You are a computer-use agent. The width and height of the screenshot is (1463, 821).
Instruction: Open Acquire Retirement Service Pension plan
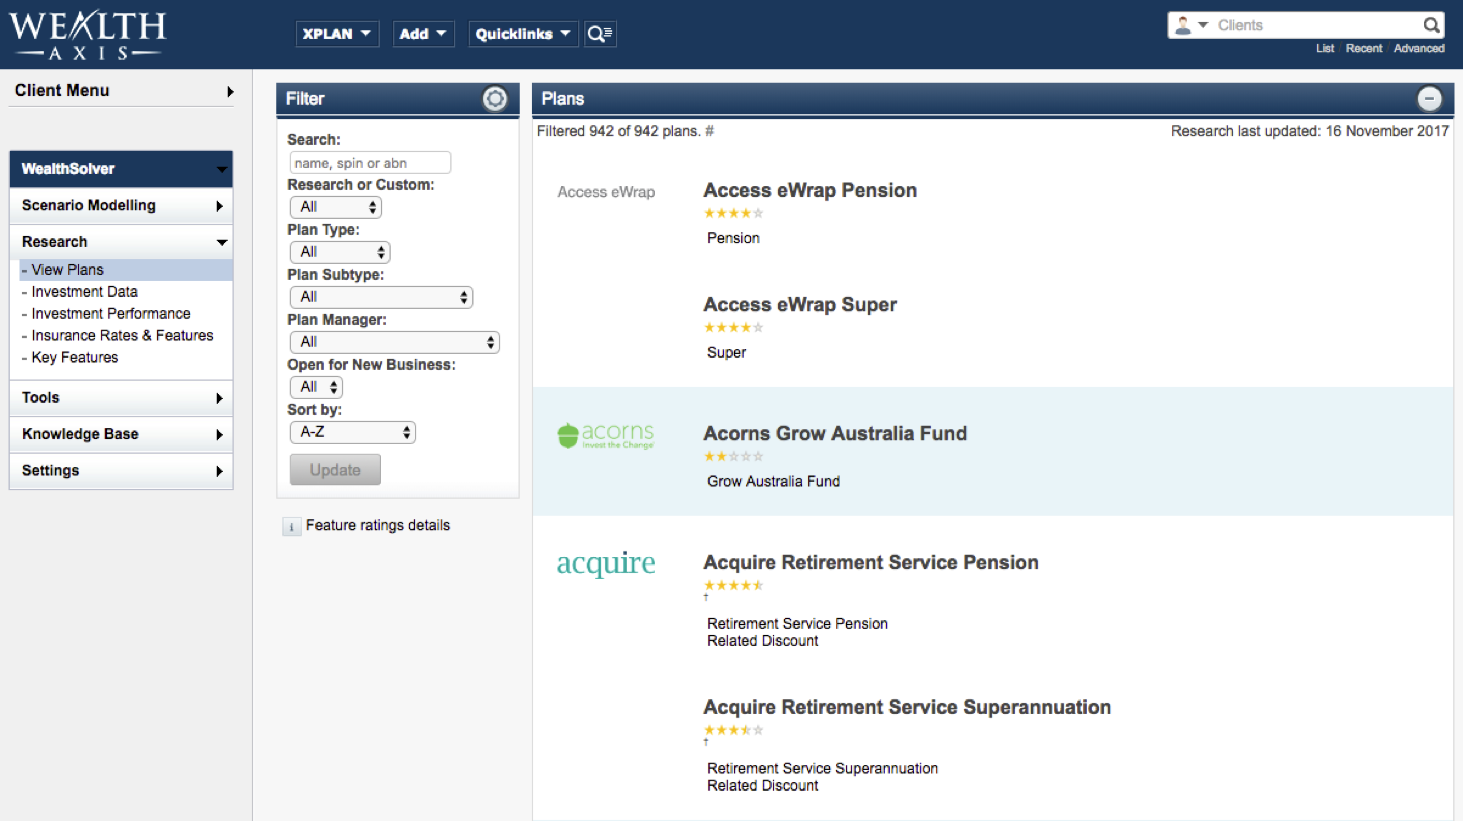tap(871, 563)
